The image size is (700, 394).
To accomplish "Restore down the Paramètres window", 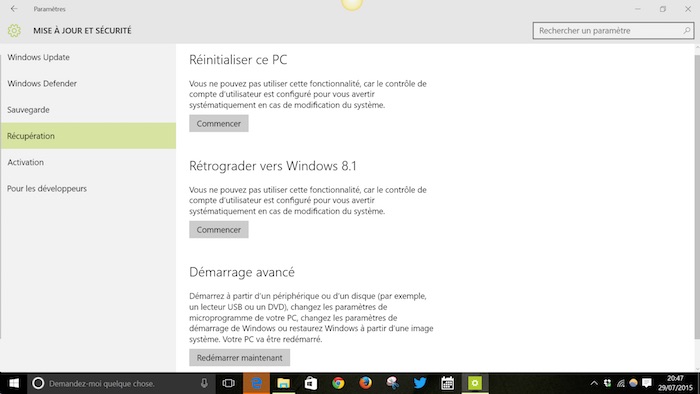I will [663, 9].
